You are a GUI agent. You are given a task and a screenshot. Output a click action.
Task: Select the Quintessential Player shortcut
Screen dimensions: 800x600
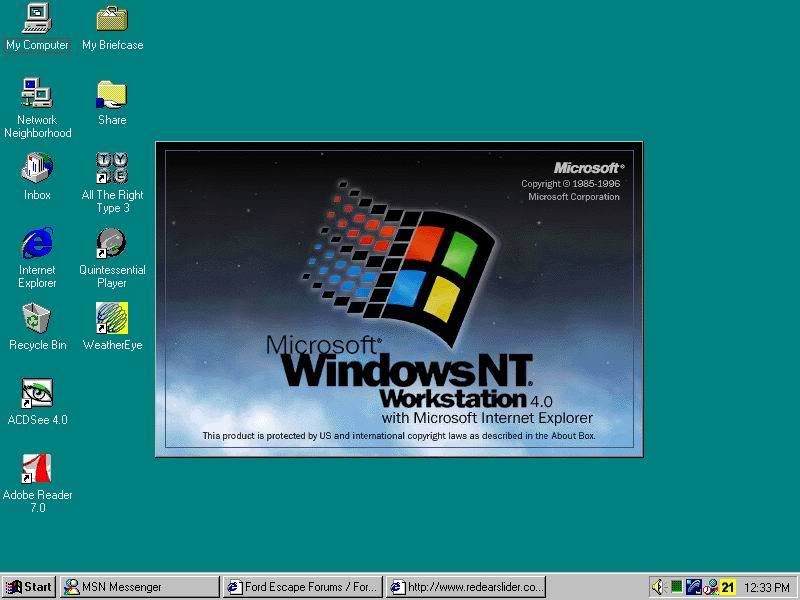click(112, 243)
